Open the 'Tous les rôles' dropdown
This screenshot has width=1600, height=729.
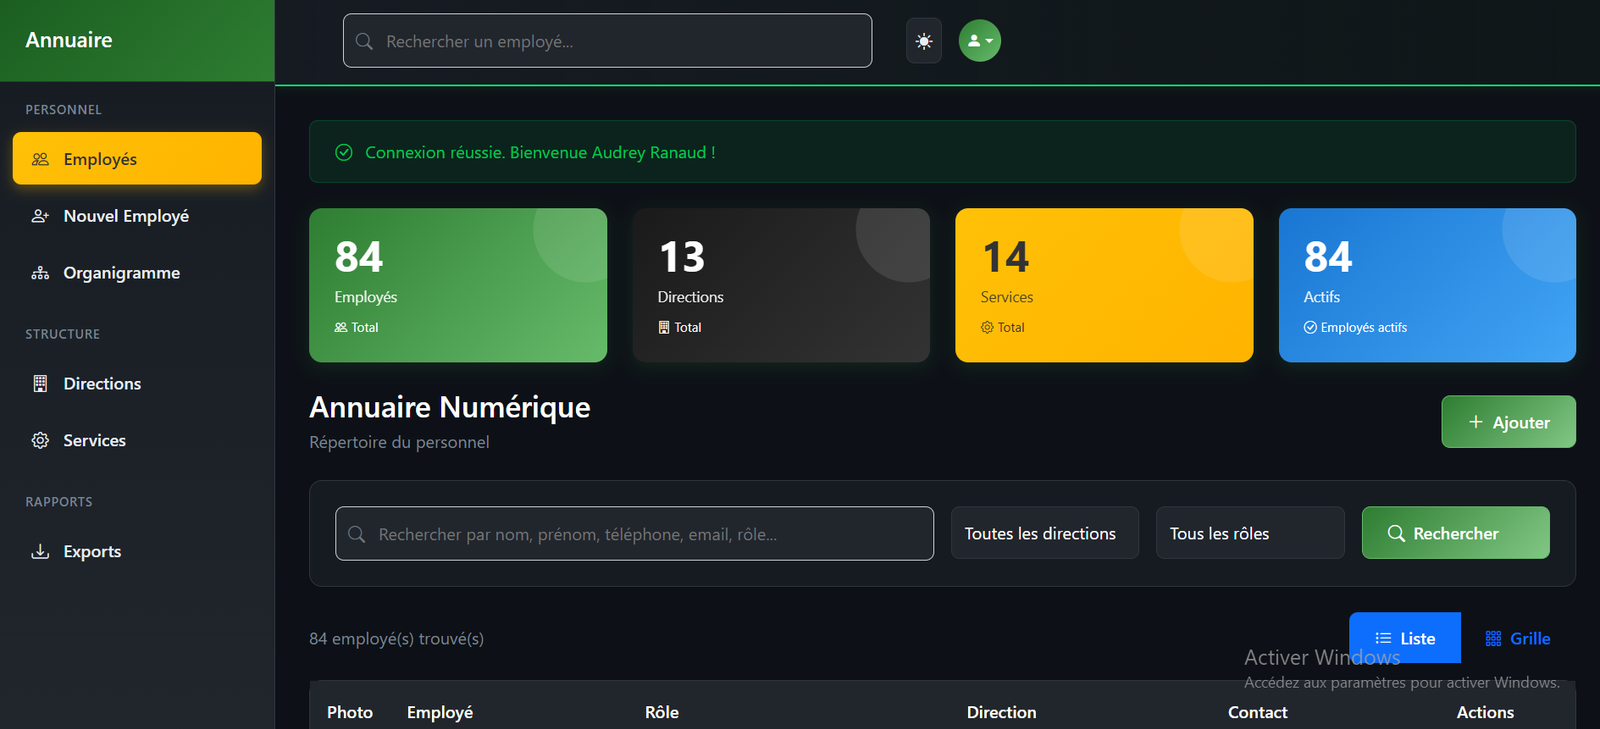(1250, 533)
